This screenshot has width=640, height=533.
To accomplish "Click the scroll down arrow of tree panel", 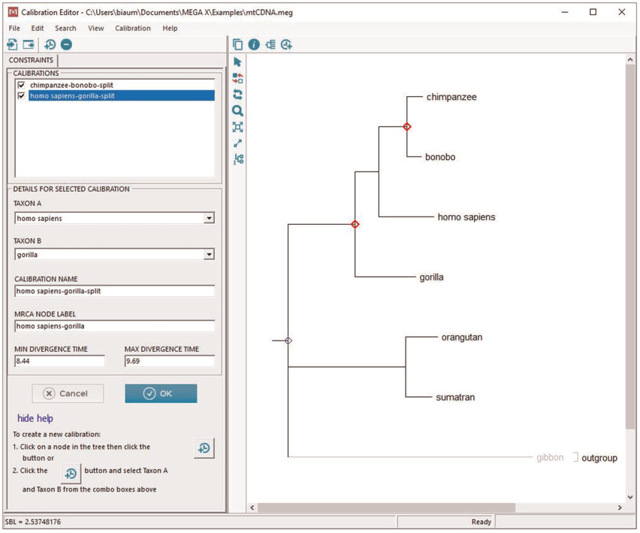I will (630, 497).
